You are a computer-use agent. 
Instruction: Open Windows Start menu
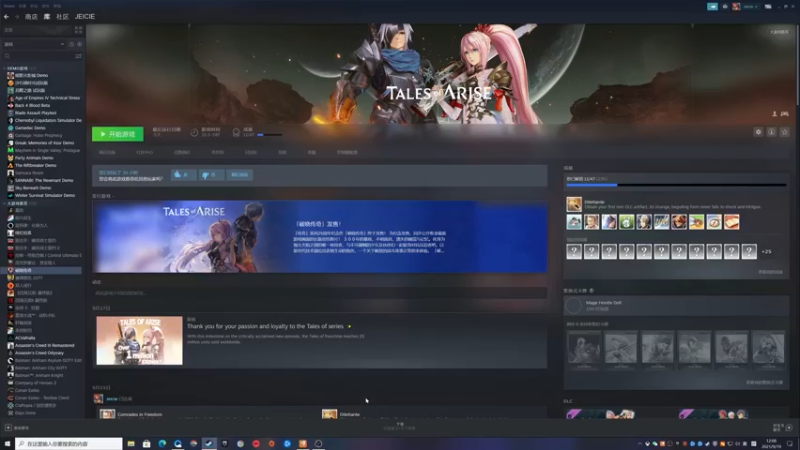[7, 444]
